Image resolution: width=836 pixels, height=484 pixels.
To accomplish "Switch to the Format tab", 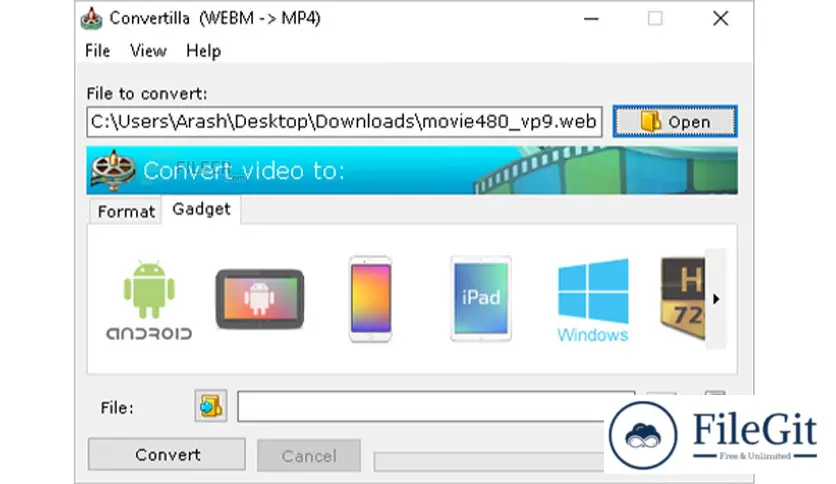I will tap(126, 212).
